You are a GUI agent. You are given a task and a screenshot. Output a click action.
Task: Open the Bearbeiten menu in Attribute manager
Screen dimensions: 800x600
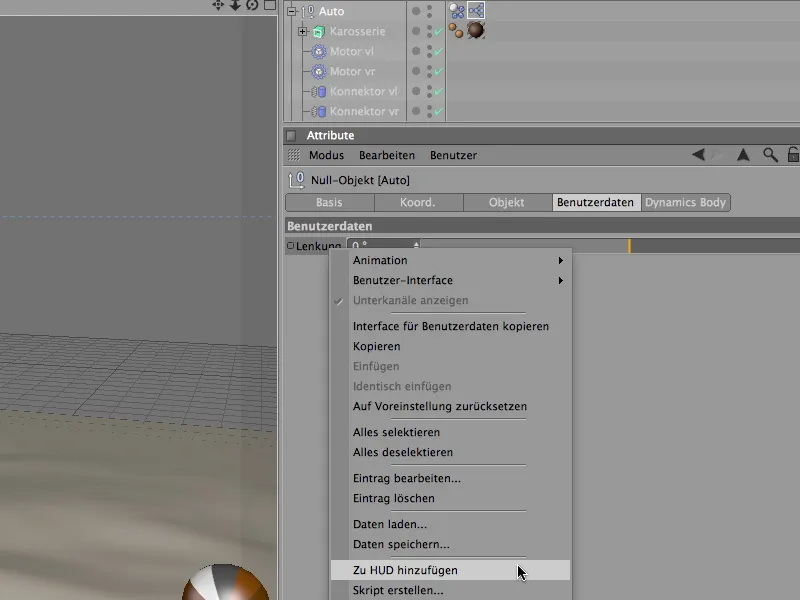click(387, 155)
